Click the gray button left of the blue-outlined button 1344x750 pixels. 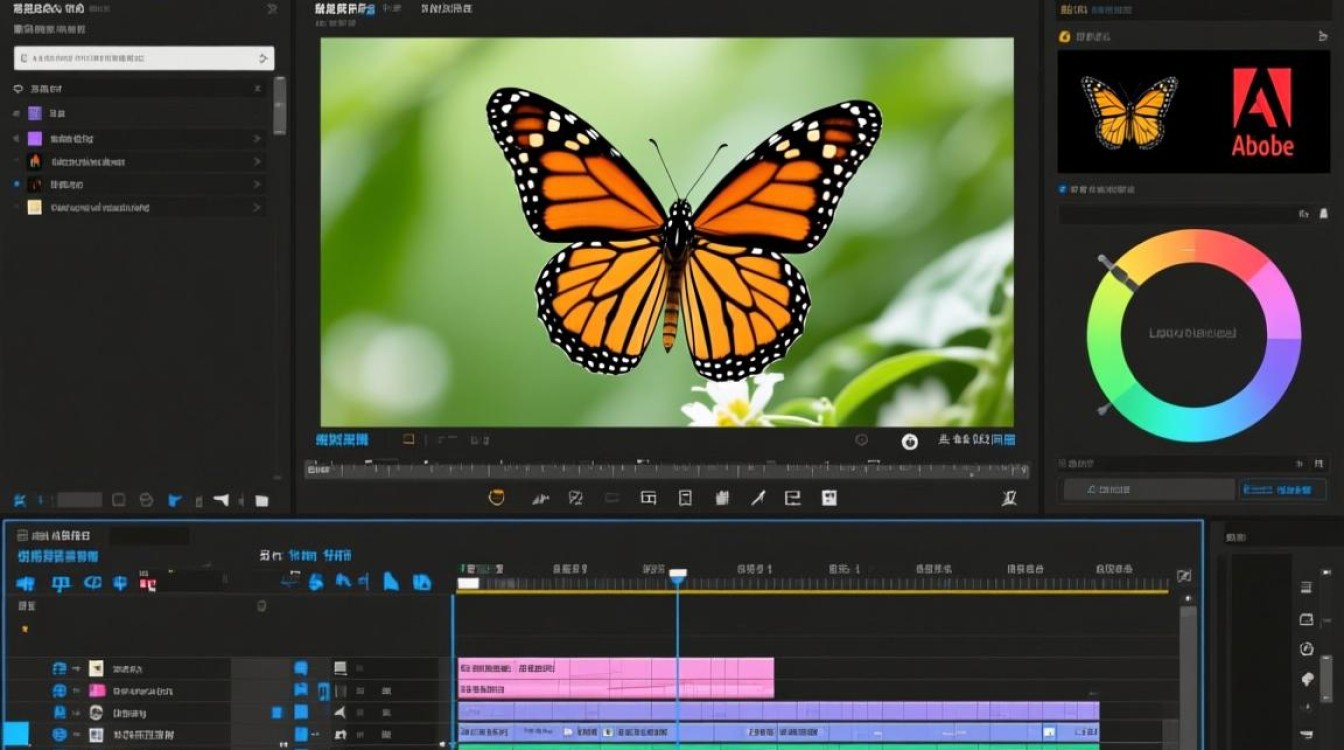point(1148,489)
